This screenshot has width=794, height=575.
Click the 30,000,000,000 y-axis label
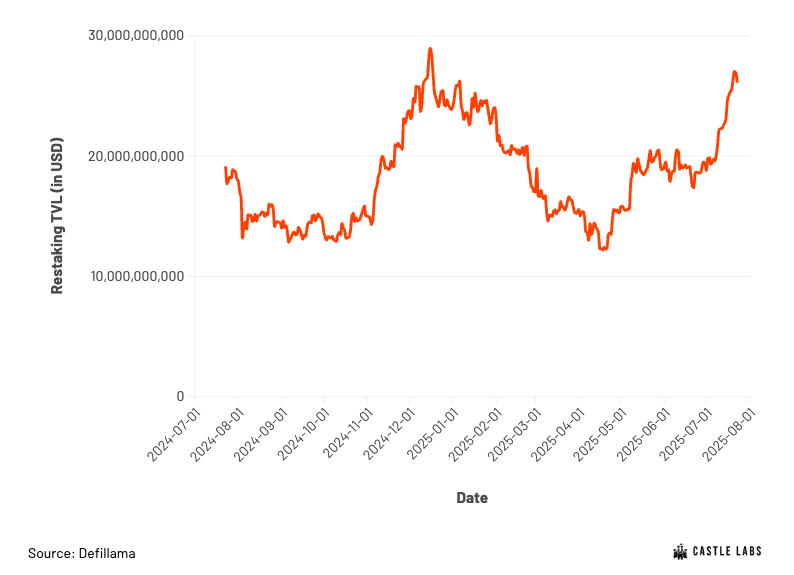pos(136,35)
